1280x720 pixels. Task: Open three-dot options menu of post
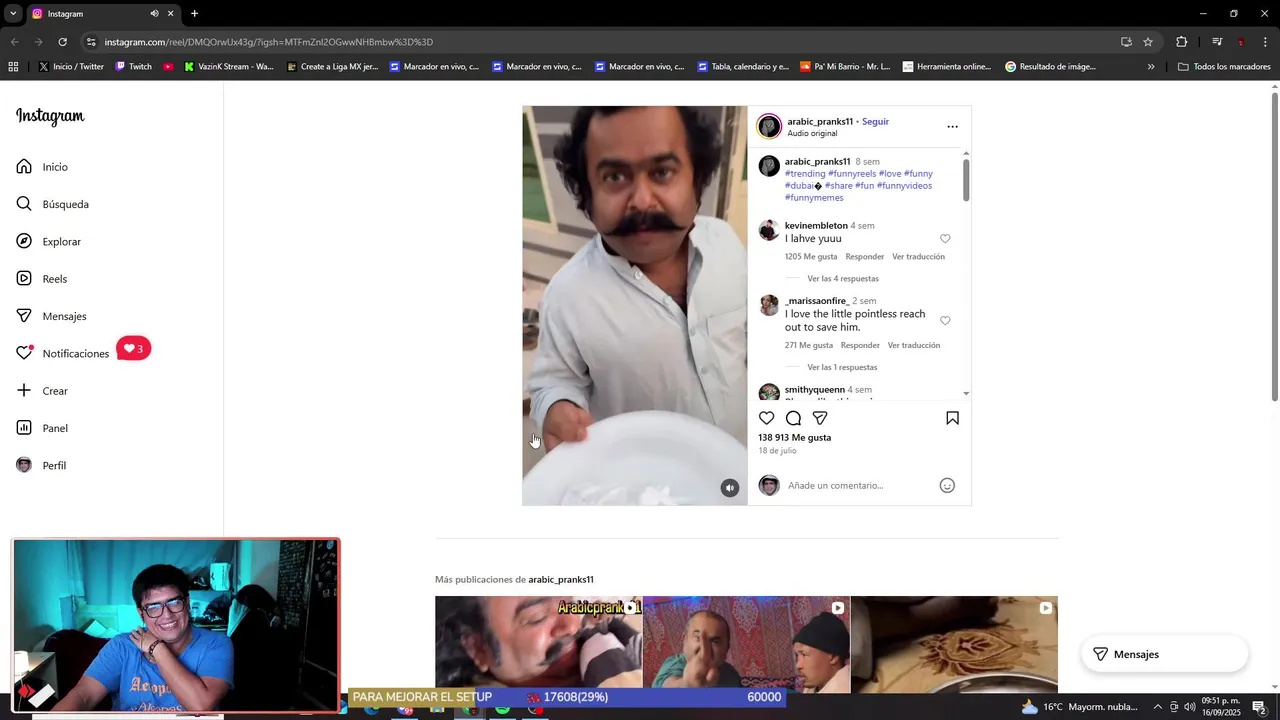952,127
